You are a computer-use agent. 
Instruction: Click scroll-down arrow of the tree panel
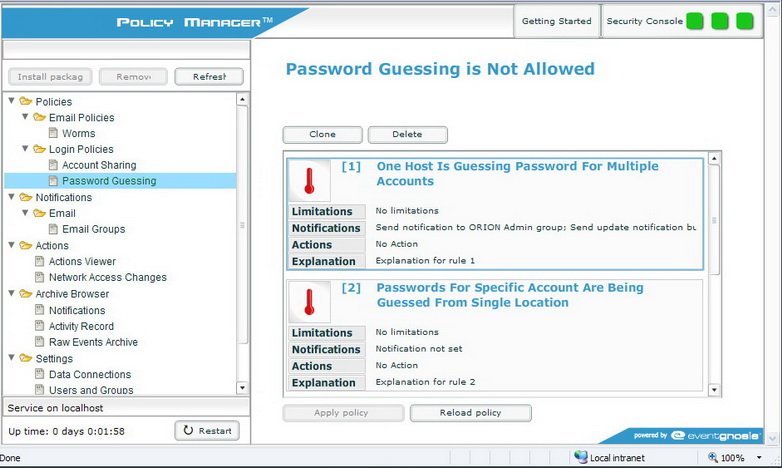[242, 388]
